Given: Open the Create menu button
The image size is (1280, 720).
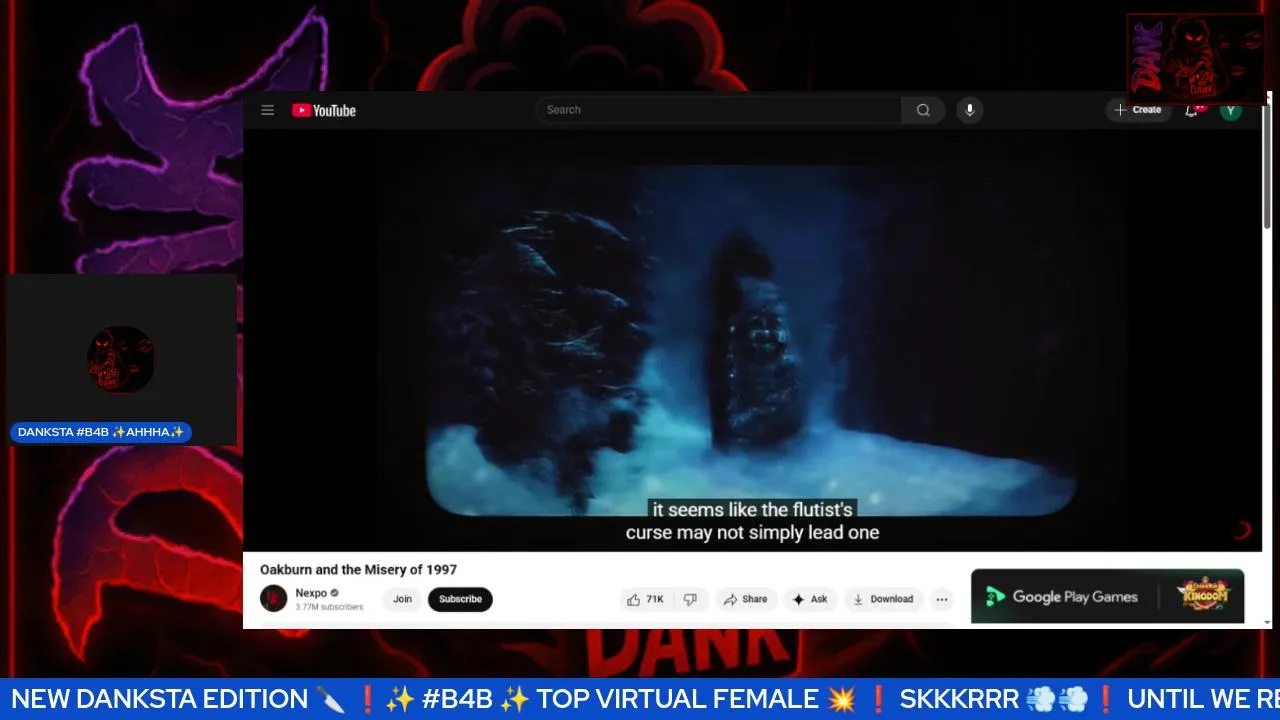Looking at the screenshot, I should tap(1138, 110).
